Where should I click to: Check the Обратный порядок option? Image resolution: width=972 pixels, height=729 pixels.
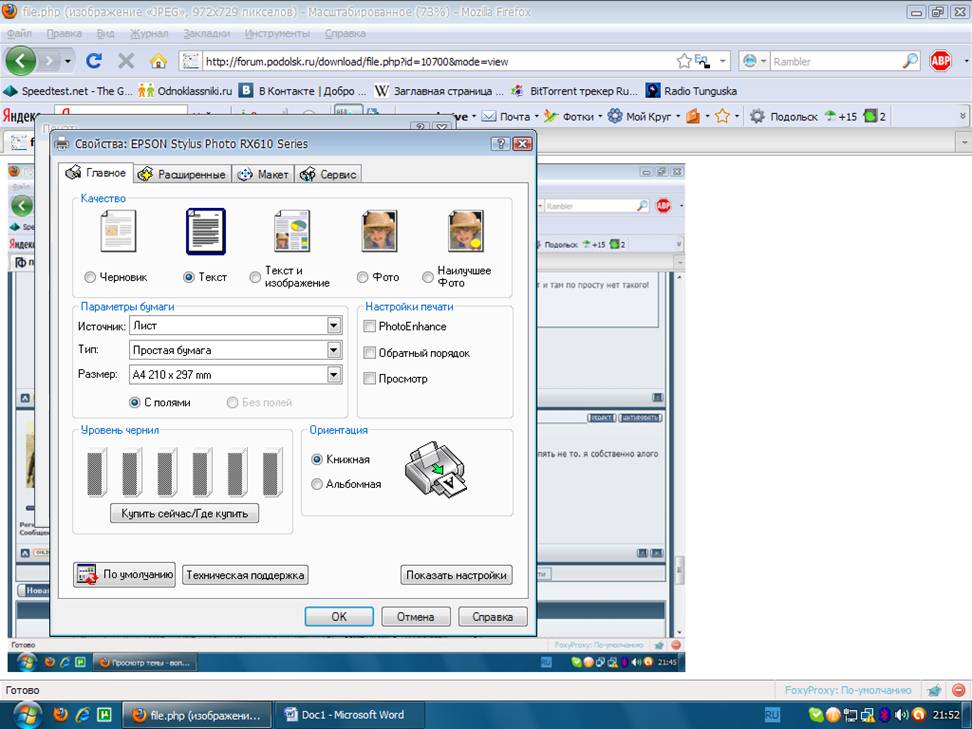click(x=370, y=353)
